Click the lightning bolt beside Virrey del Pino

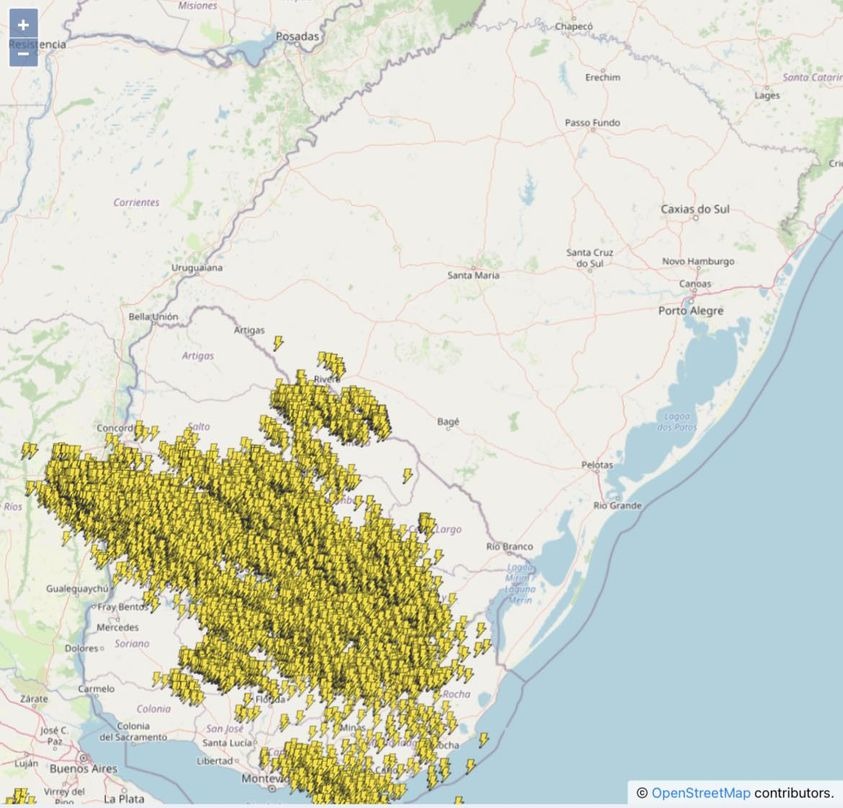point(18,797)
